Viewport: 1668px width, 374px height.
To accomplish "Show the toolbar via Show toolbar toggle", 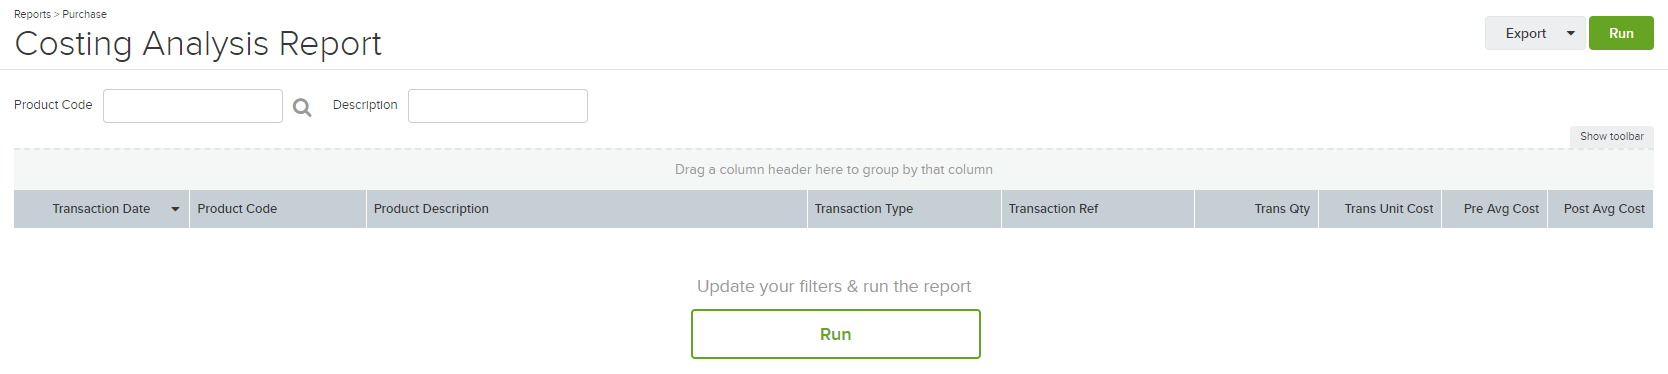I will click(x=1611, y=137).
